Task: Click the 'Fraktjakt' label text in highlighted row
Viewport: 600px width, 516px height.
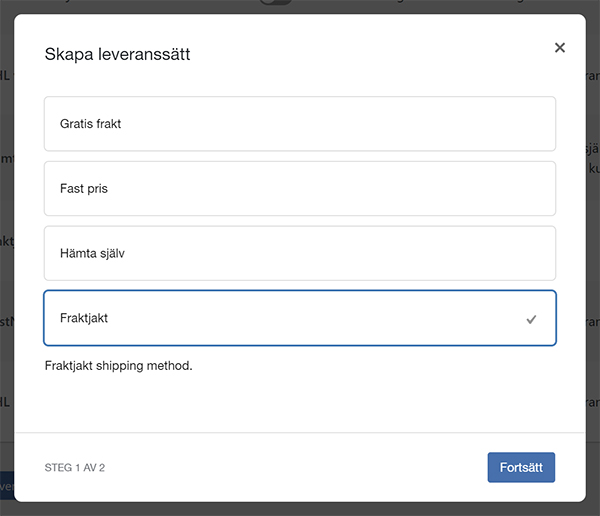Action: (84, 318)
